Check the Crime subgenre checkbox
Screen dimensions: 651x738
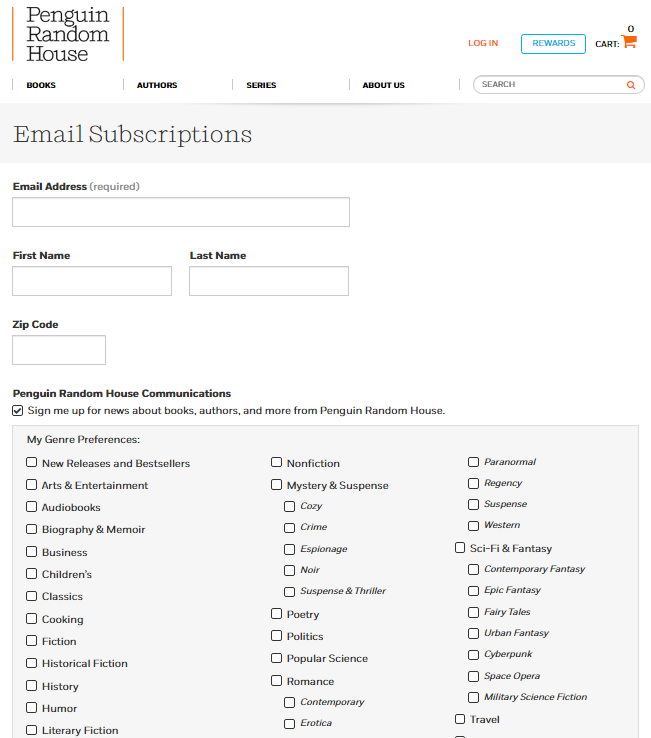click(289, 528)
